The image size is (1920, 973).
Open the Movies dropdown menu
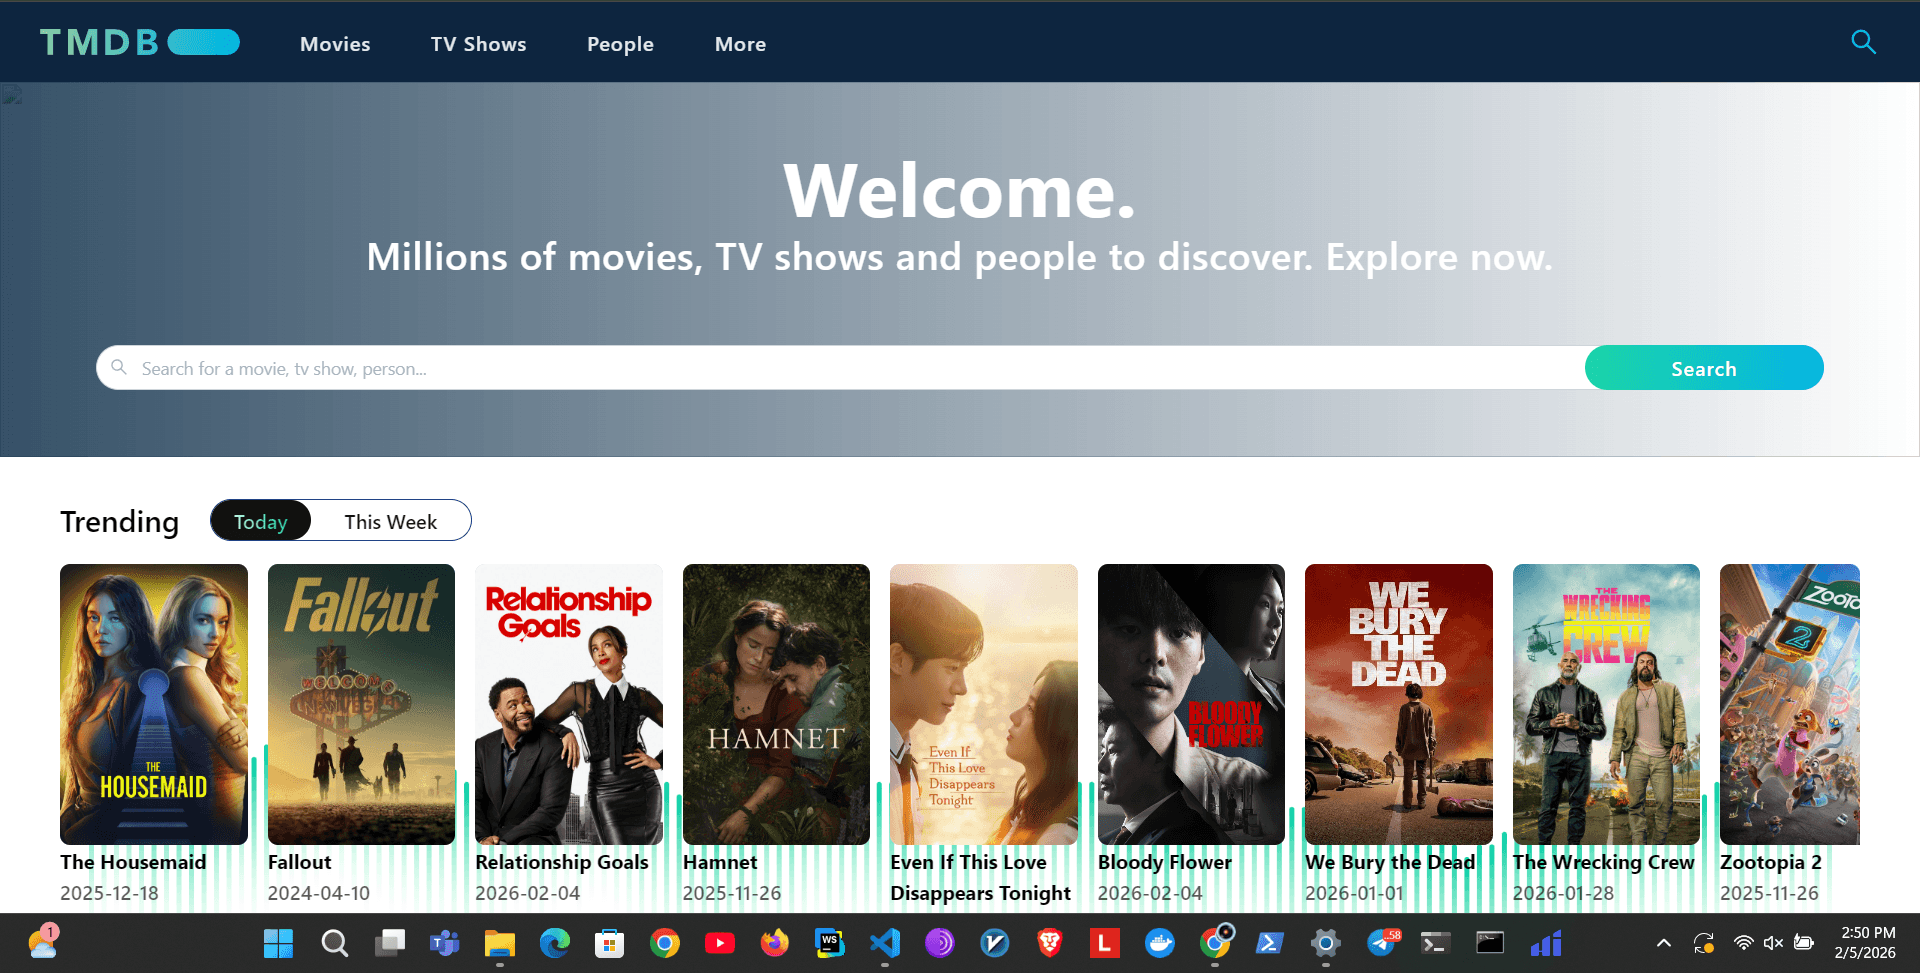pos(335,44)
